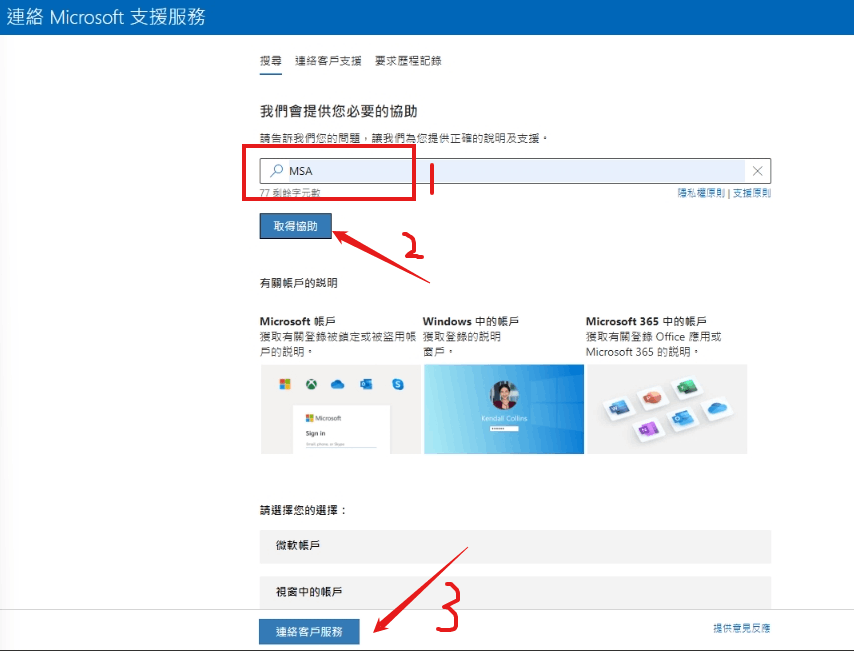Select the 視窗中的帳戶 option
Image resolution: width=854 pixels, height=651 pixels.
pyautogui.click(x=515, y=592)
